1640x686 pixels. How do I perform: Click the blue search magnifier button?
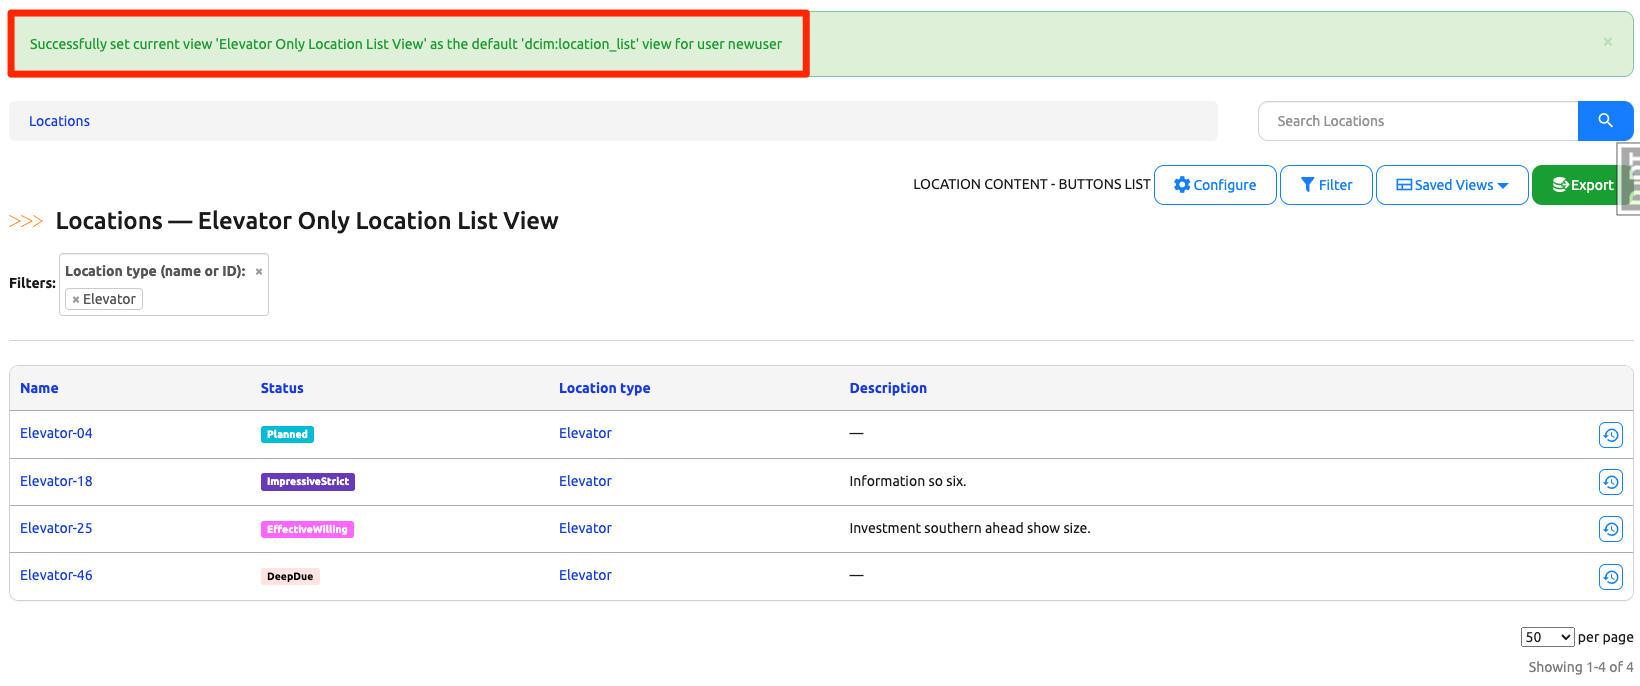click(x=1605, y=121)
